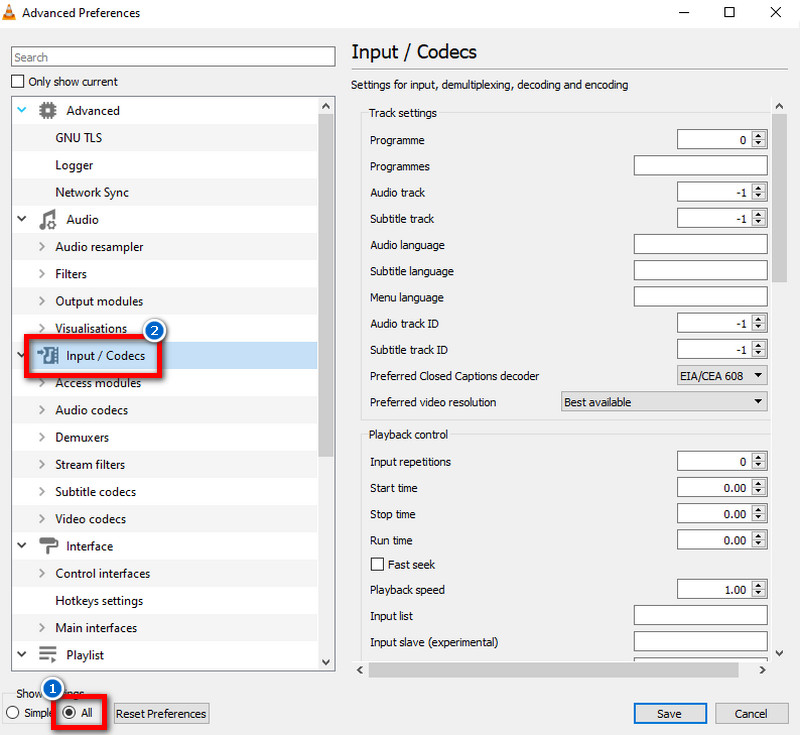Decrease Subtitle track value with down arrow
This screenshot has height=735, width=800.
pyautogui.click(x=759, y=223)
